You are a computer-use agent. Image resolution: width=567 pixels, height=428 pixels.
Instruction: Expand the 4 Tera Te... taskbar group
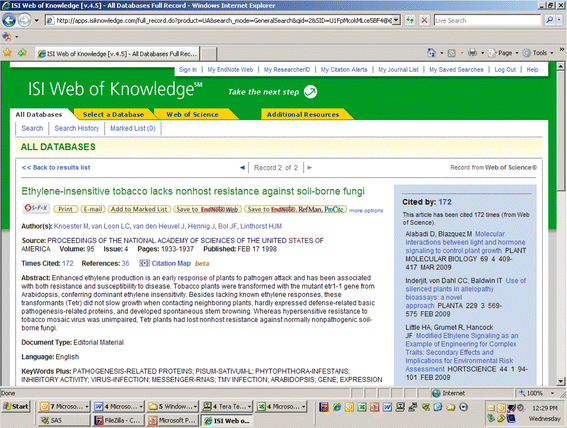(x=226, y=407)
